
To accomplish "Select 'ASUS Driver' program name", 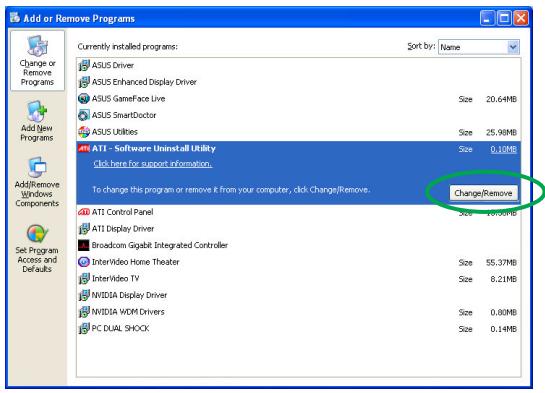I will coord(113,65).
